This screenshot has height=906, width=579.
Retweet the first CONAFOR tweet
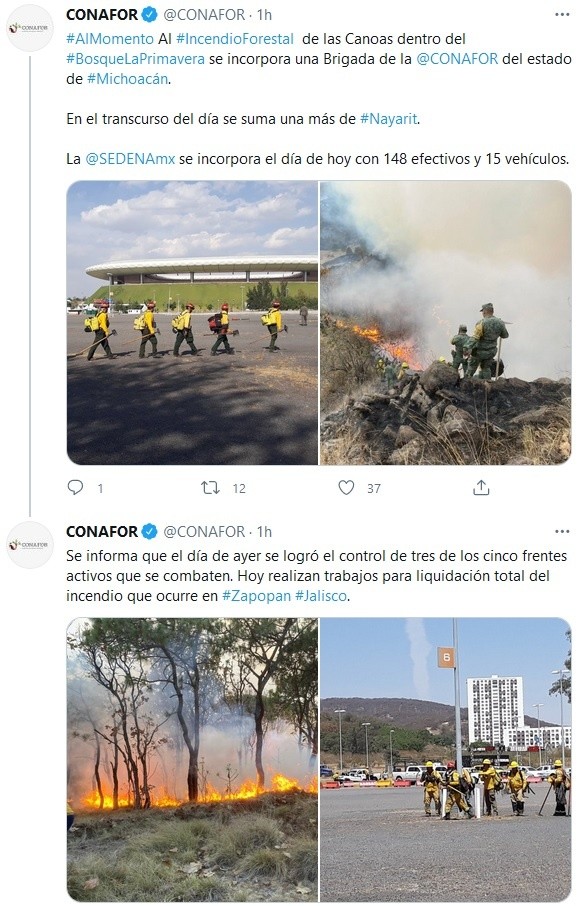[x=210, y=488]
